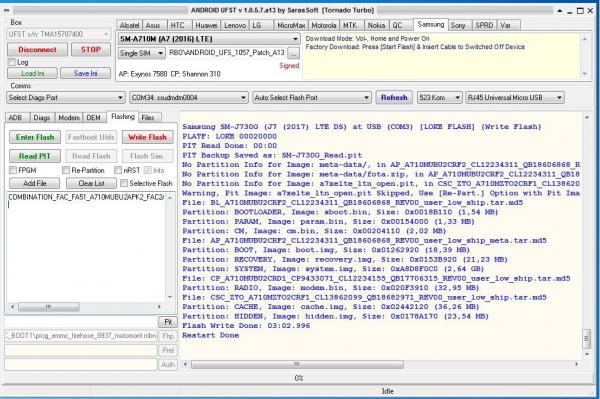Click the 'Flash Write Done: 03:02.996' log line
The height and width of the screenshot is (399, 600).
pyautogui.click(x=246, y=326)
